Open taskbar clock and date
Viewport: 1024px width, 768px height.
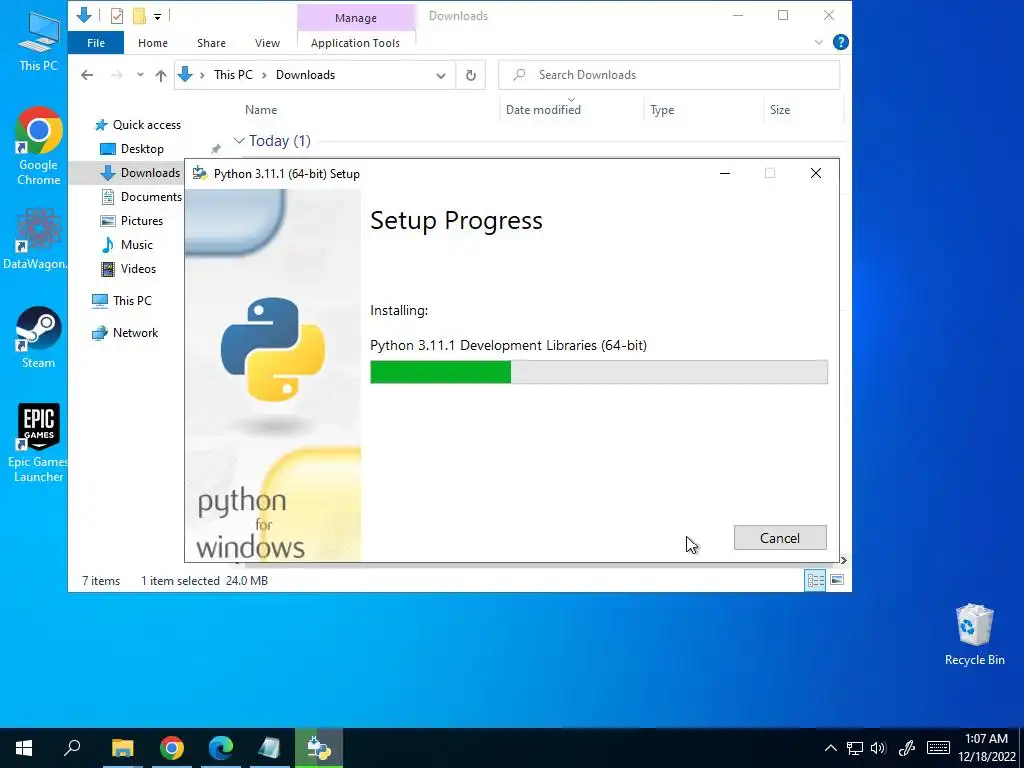[x=987, y=748]
